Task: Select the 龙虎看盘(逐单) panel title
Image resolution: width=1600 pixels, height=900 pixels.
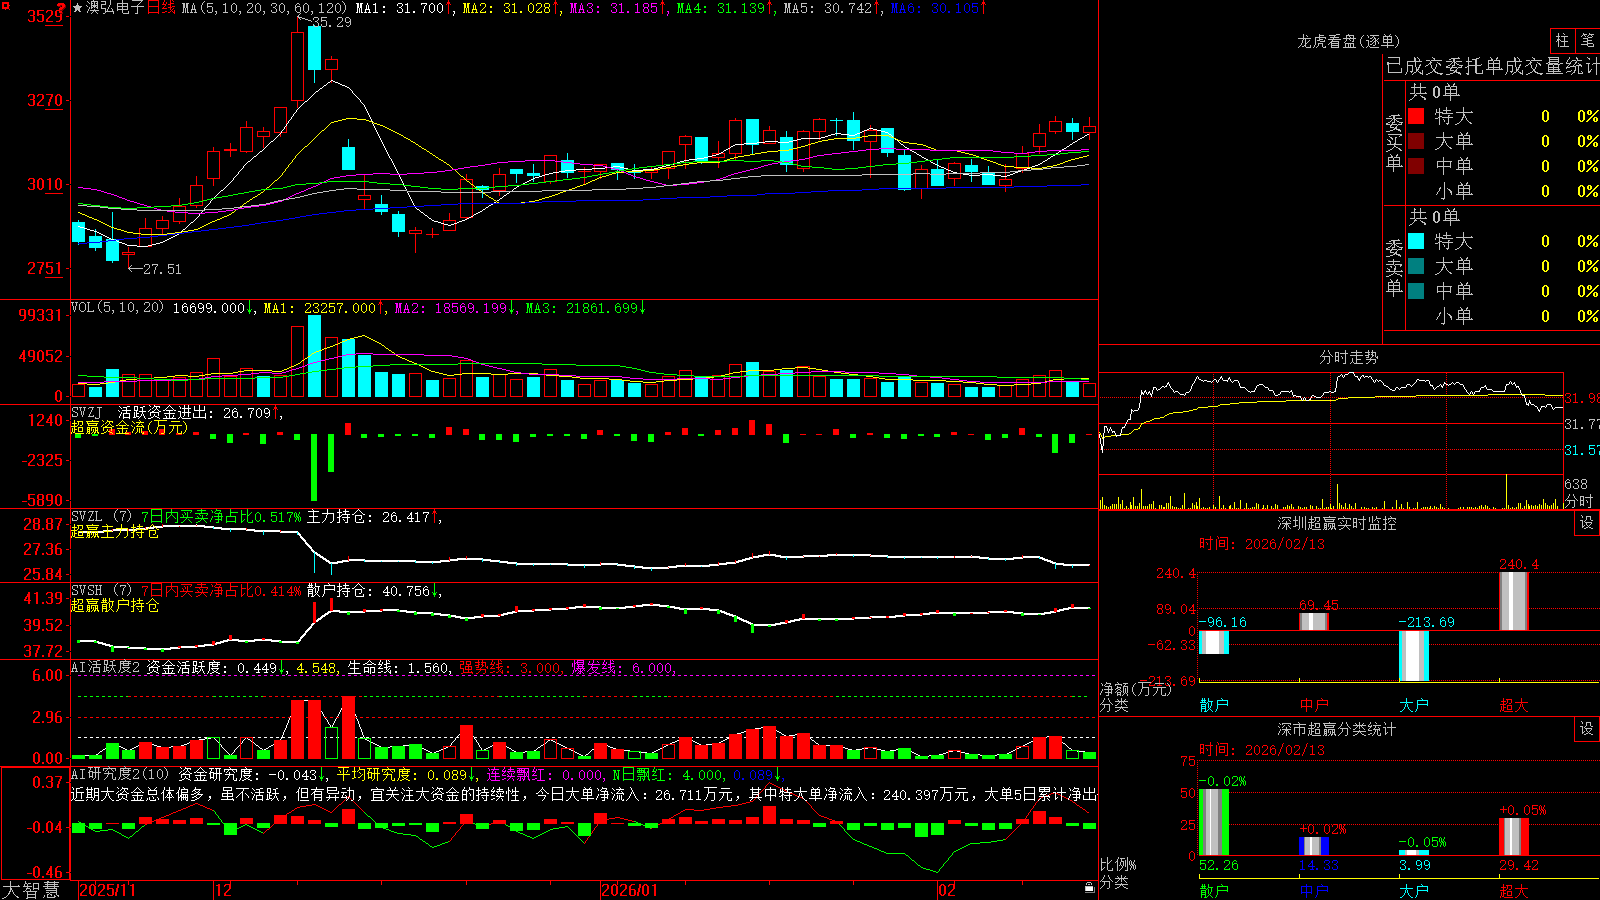Action: tap(1348, 41)
